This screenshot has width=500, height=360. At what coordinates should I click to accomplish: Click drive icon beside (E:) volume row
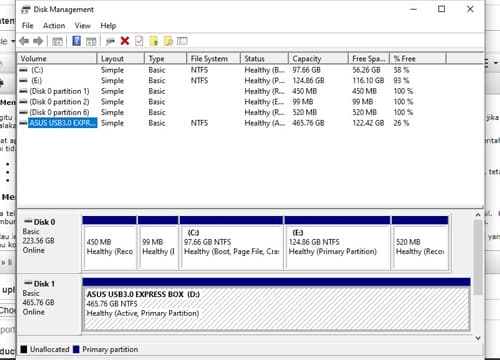click(x=24, y=81)
